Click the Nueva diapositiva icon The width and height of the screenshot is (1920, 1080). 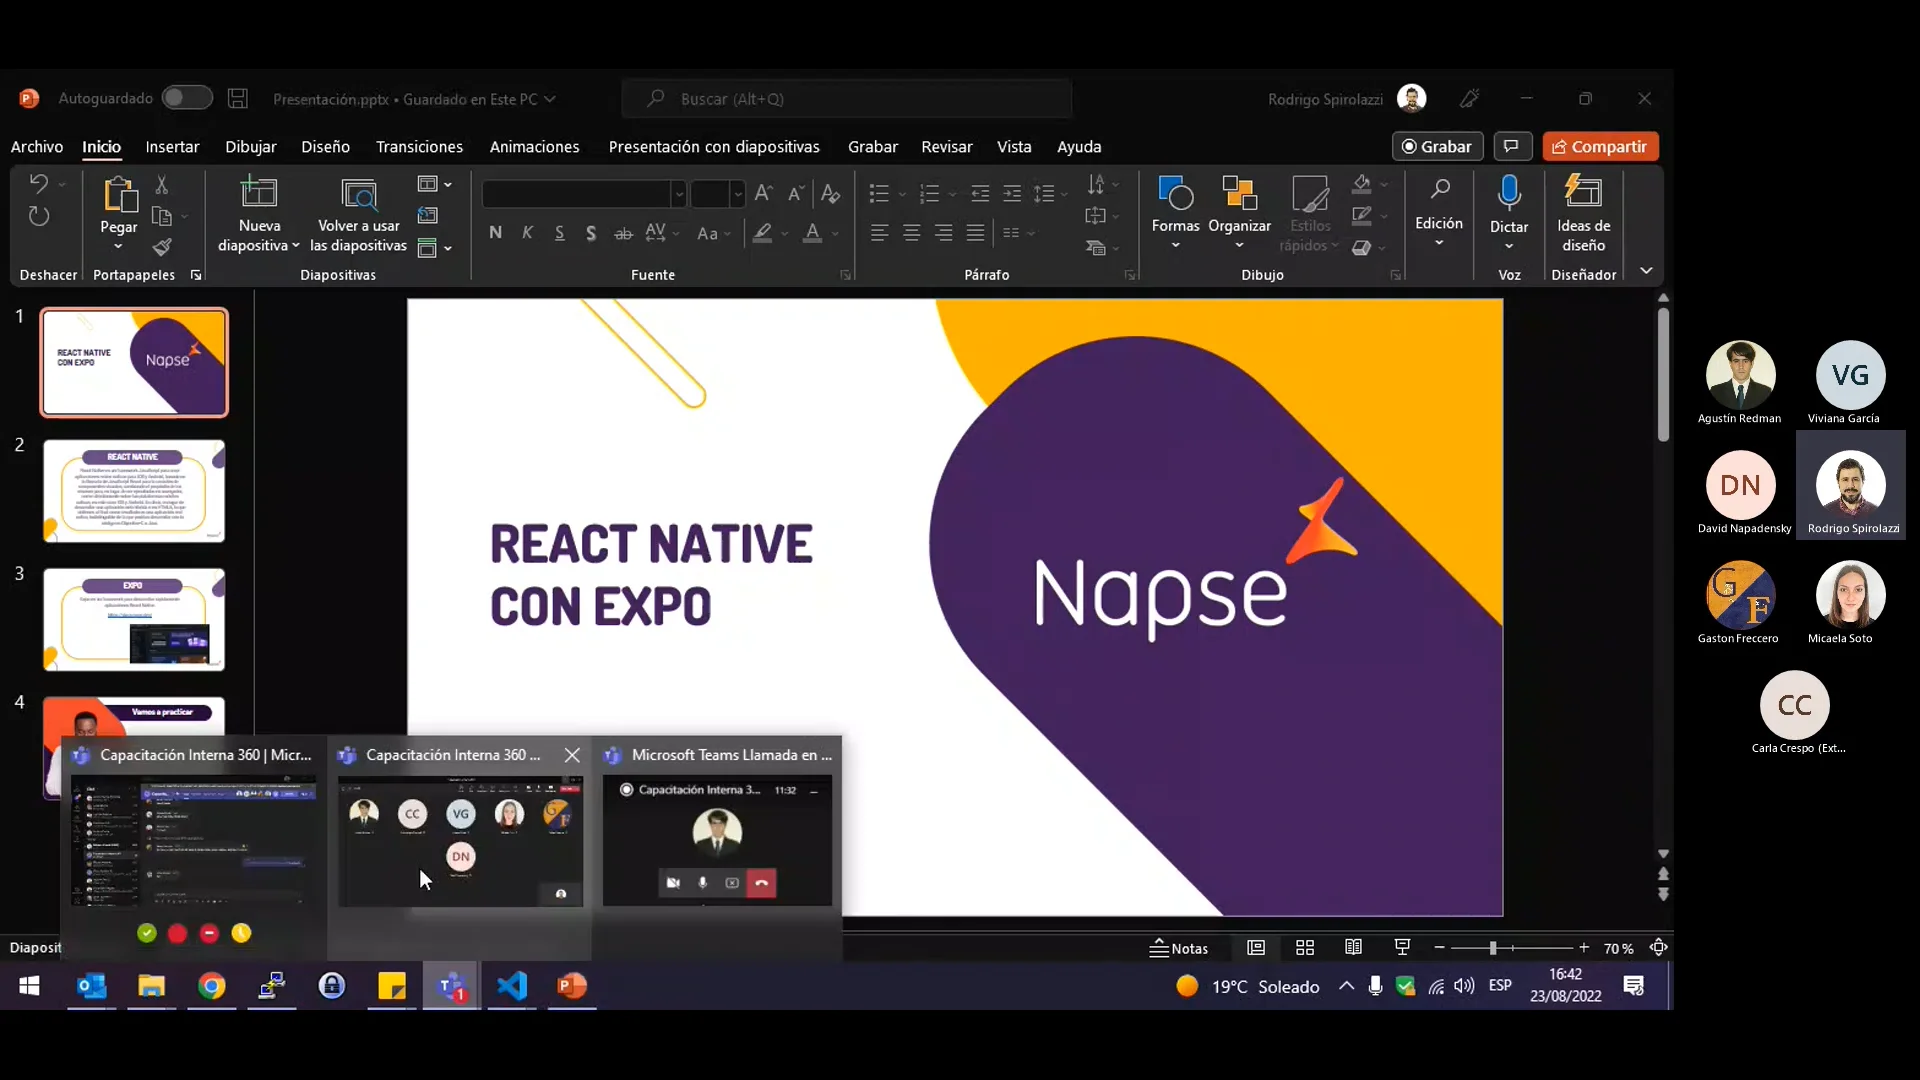point(259,191)
